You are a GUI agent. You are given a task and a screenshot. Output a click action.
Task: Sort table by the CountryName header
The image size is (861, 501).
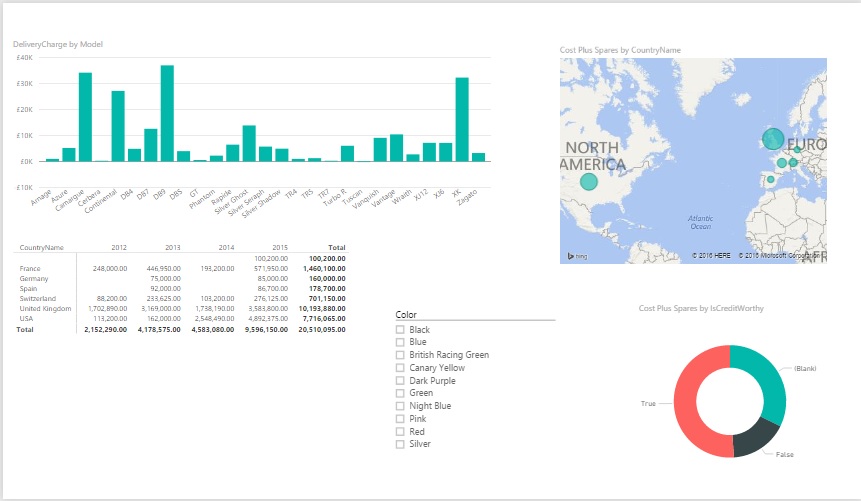click(42, 246)
